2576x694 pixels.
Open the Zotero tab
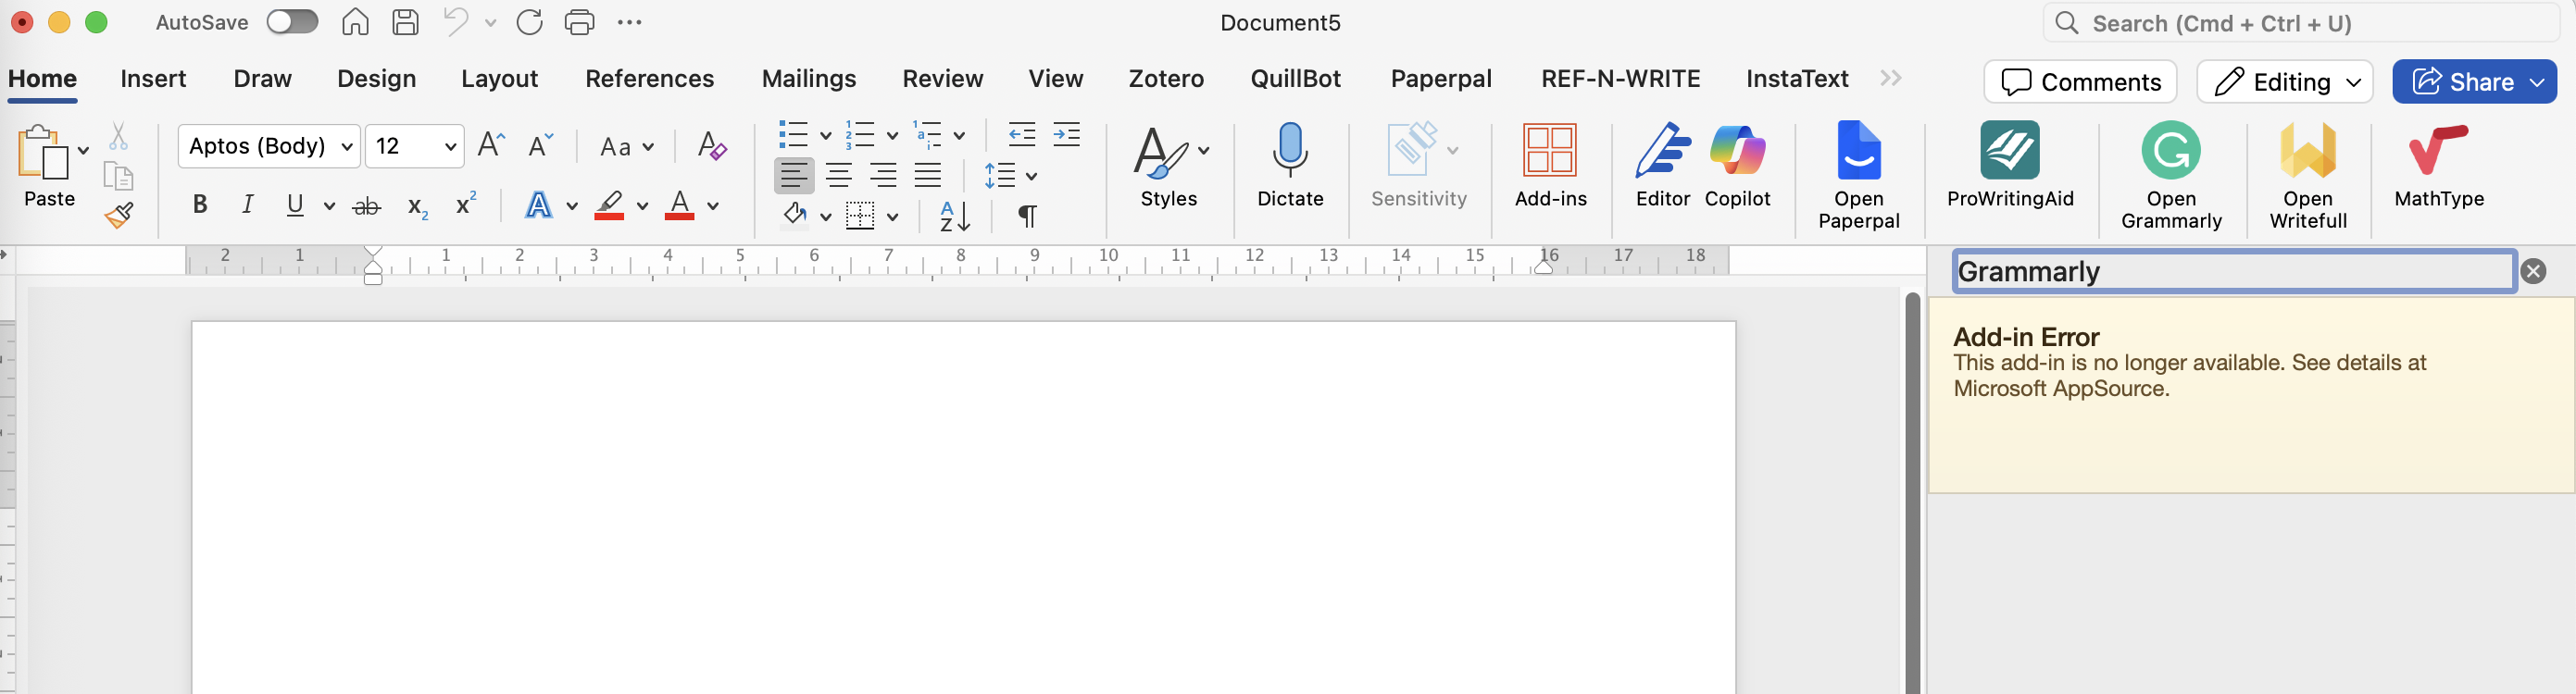[1166, 78]
